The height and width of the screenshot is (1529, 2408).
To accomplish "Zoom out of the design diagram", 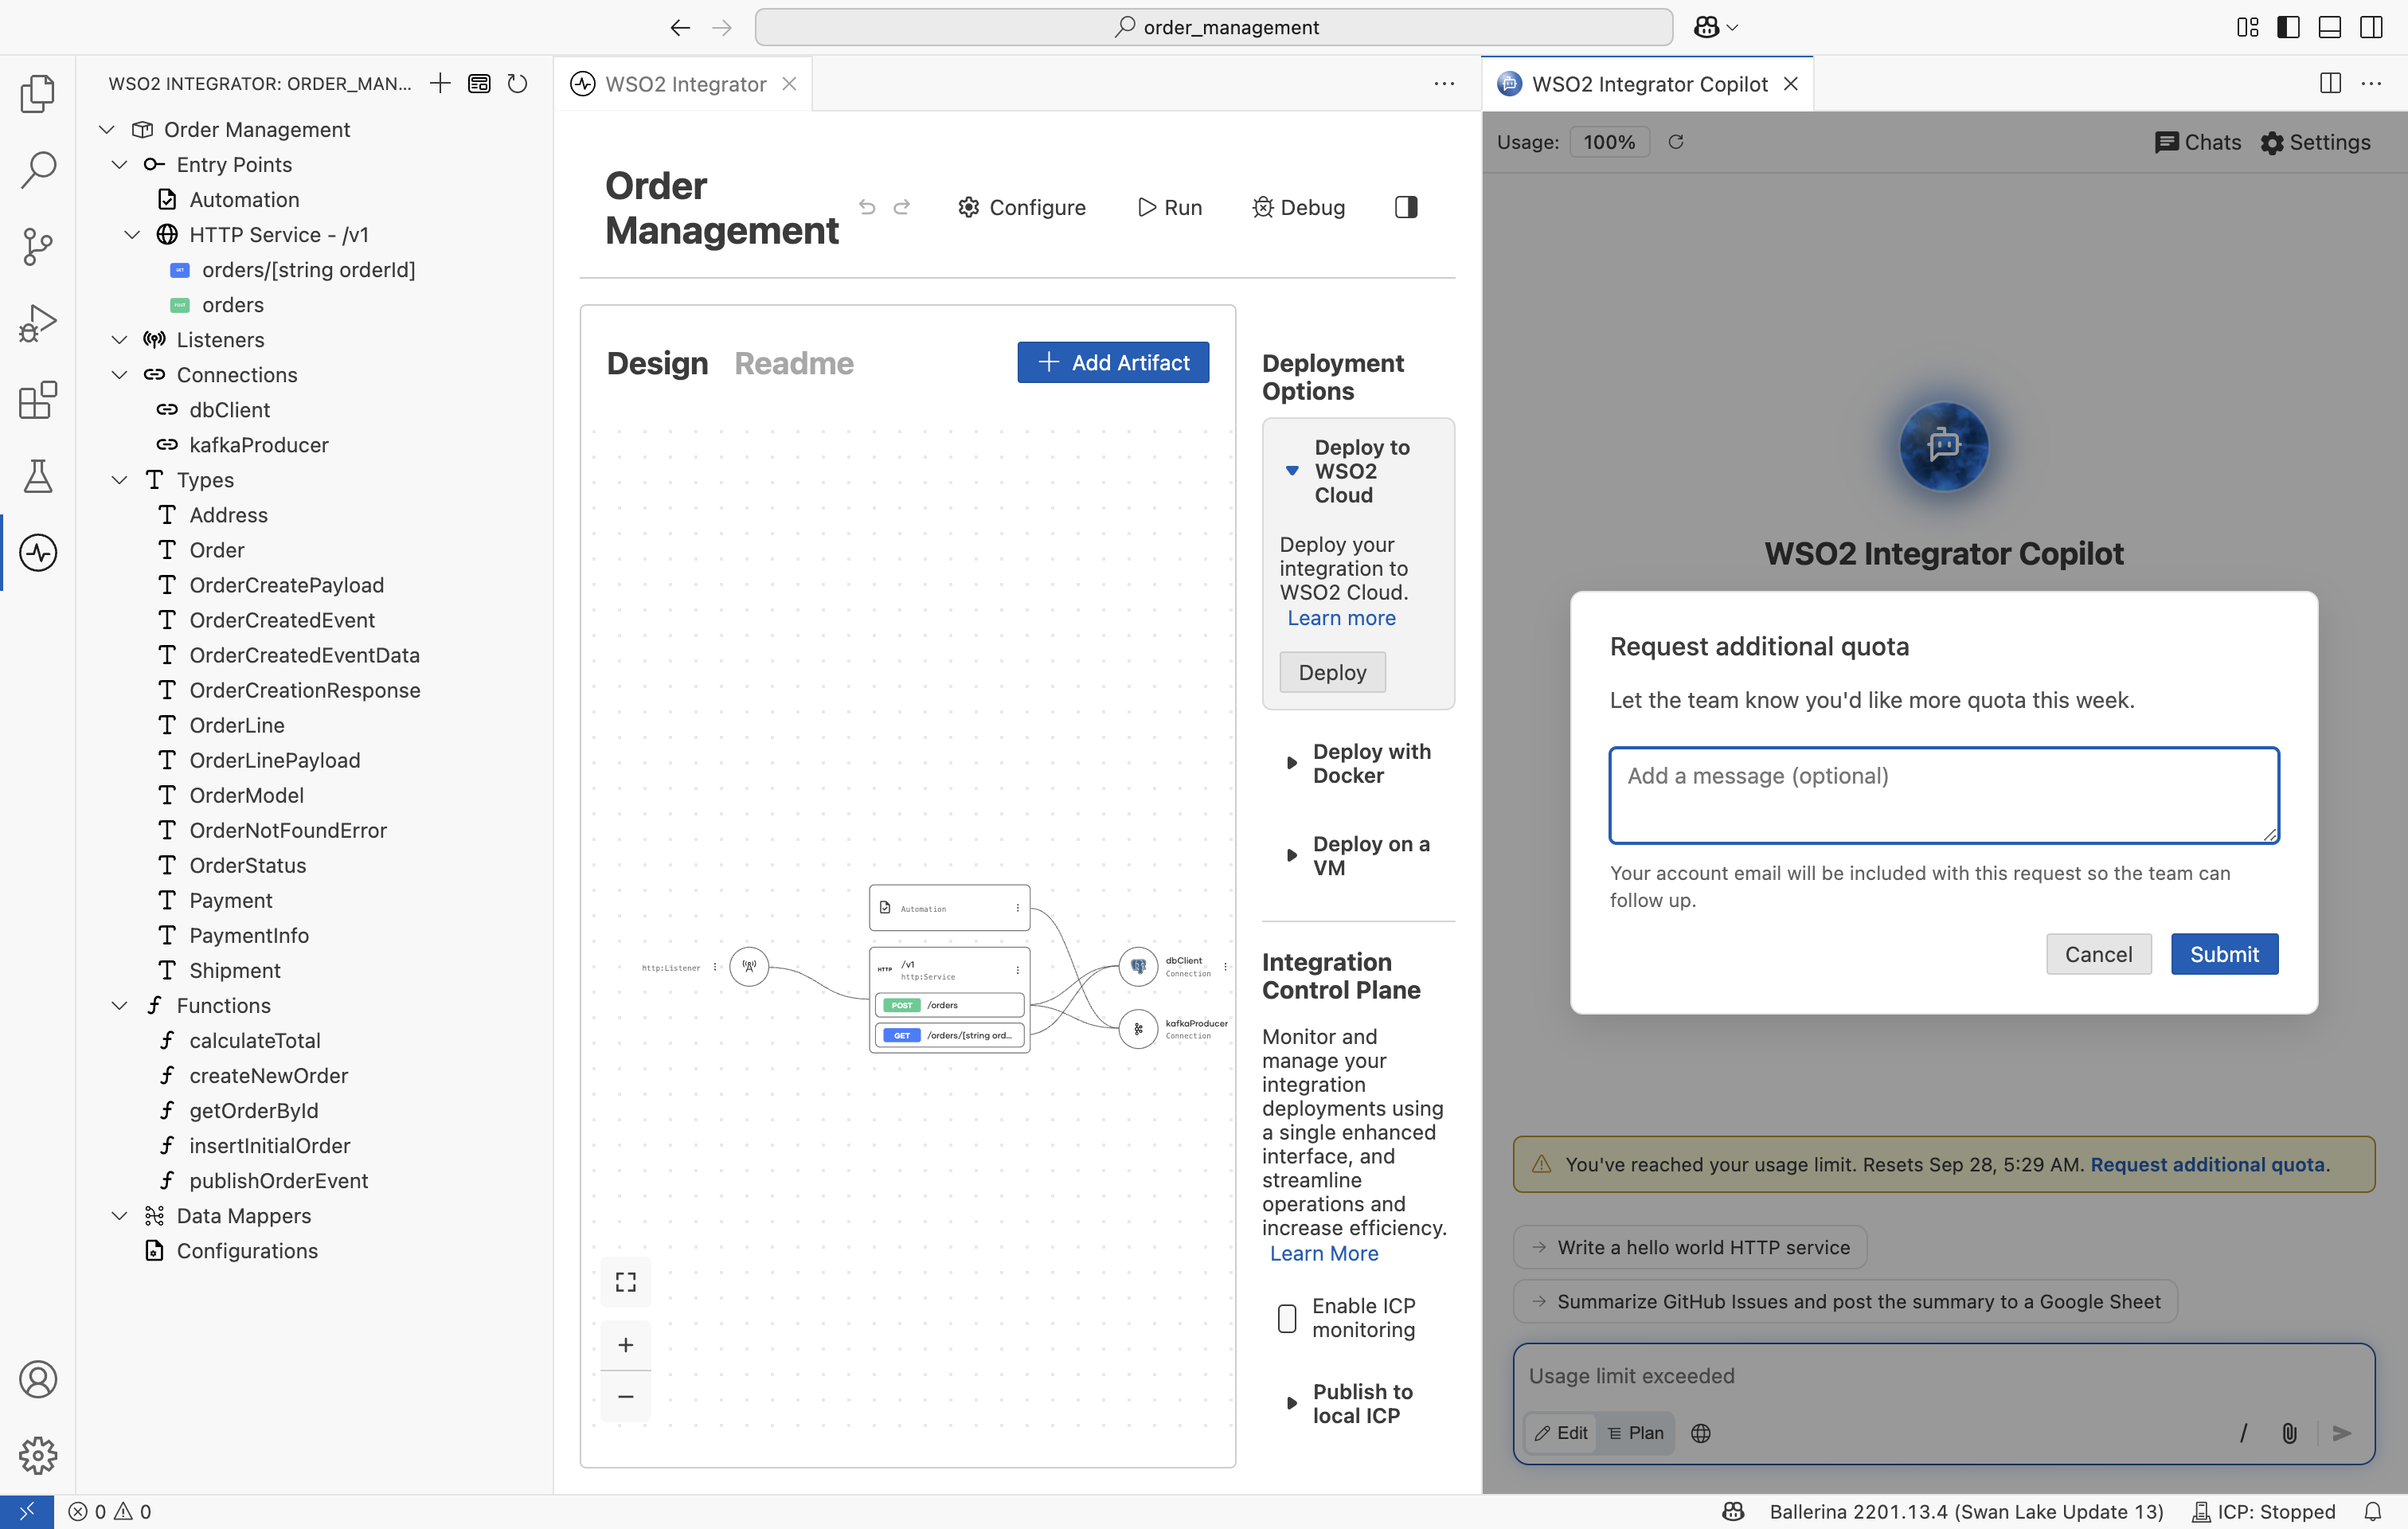I will 626,1396.
